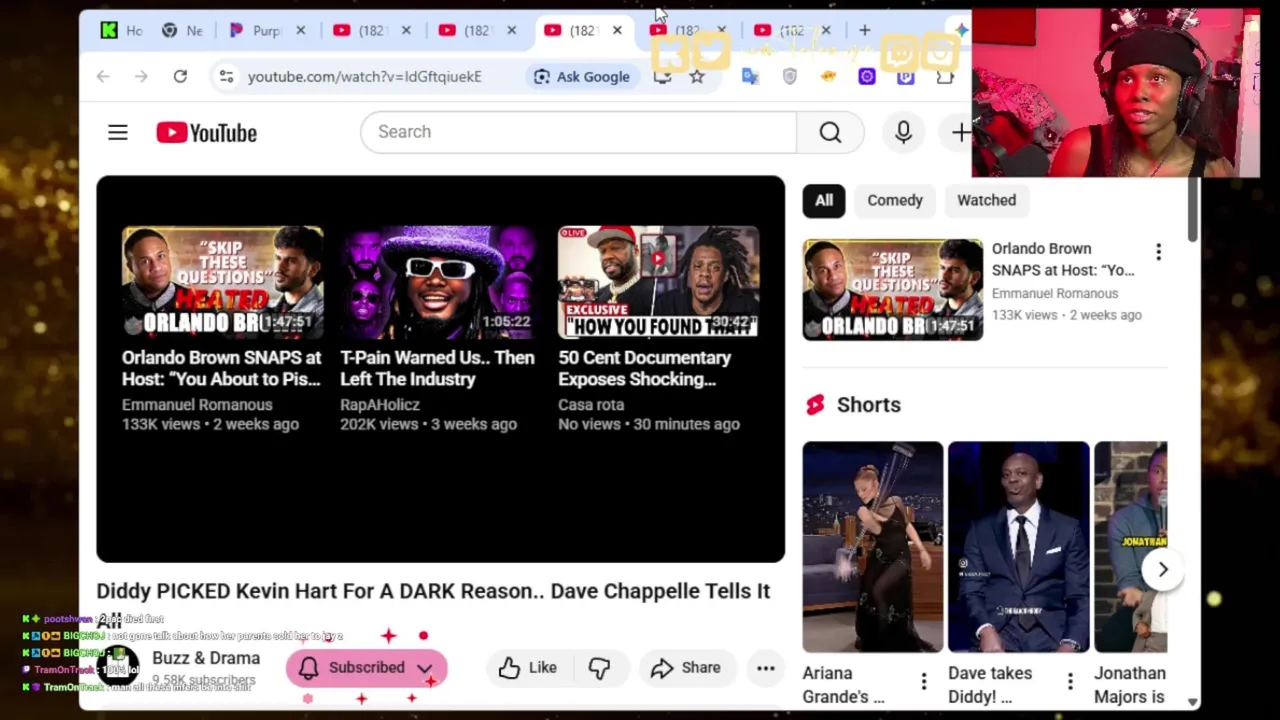This screenshot has height=720, width=1280.
Task: Open Dave Chappelle short thumbnail
Action: click(1019, 546)
